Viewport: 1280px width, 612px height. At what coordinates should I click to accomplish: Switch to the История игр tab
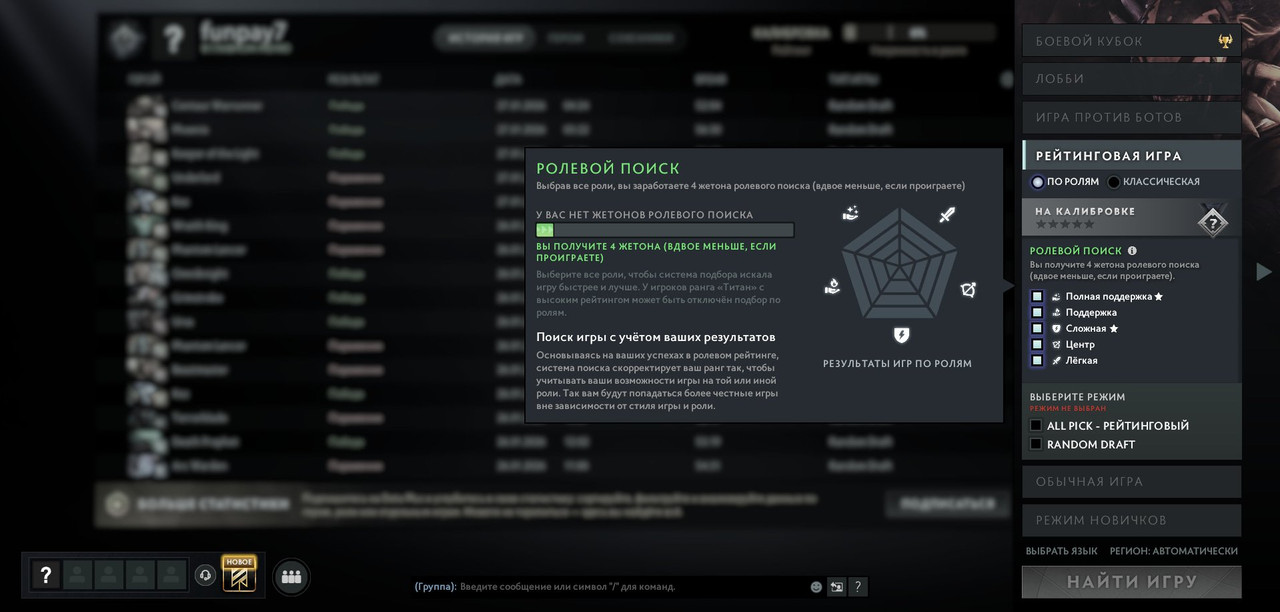484,39
